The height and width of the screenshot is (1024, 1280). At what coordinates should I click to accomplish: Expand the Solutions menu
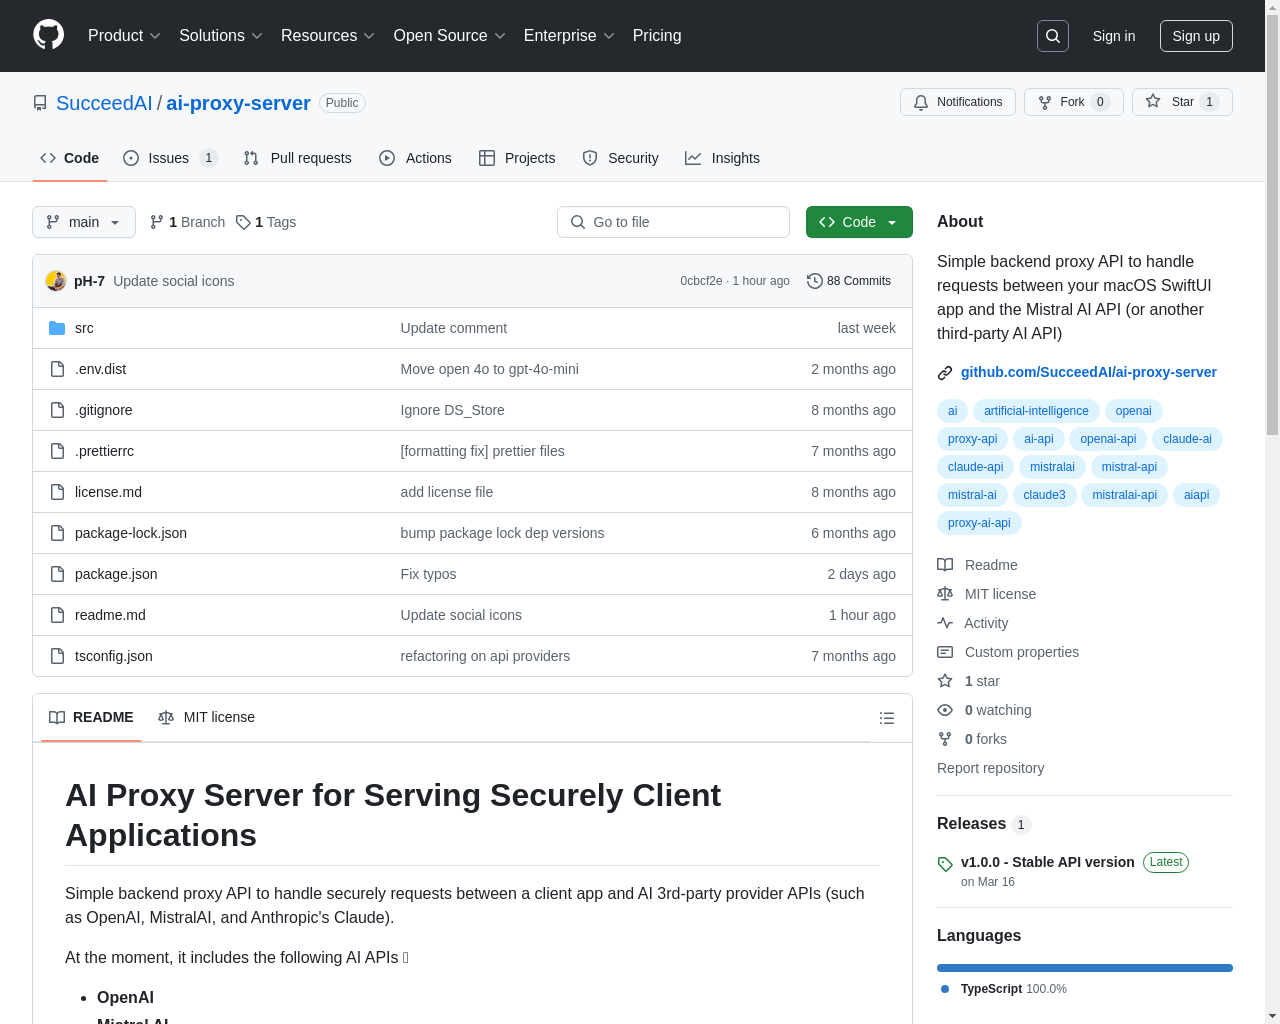tap(221, 36)
